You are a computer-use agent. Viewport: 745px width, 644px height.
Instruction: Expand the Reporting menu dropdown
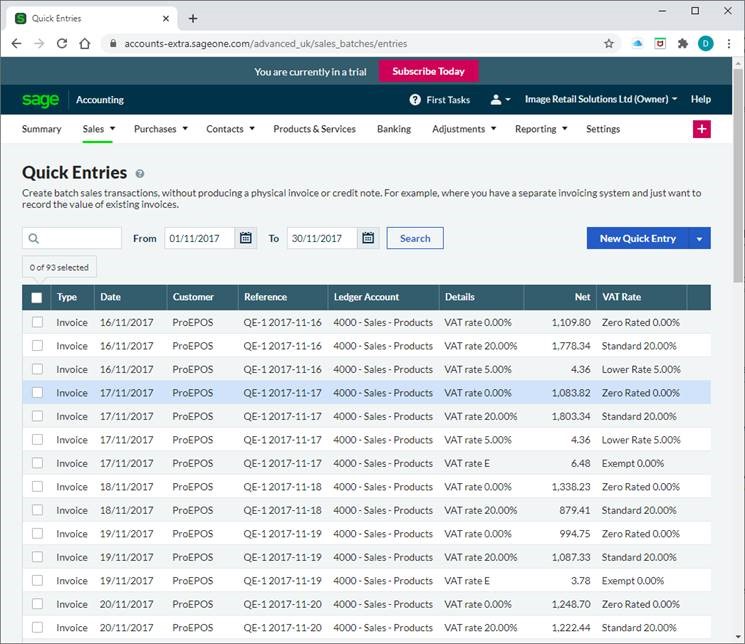(x=541, y=129)
